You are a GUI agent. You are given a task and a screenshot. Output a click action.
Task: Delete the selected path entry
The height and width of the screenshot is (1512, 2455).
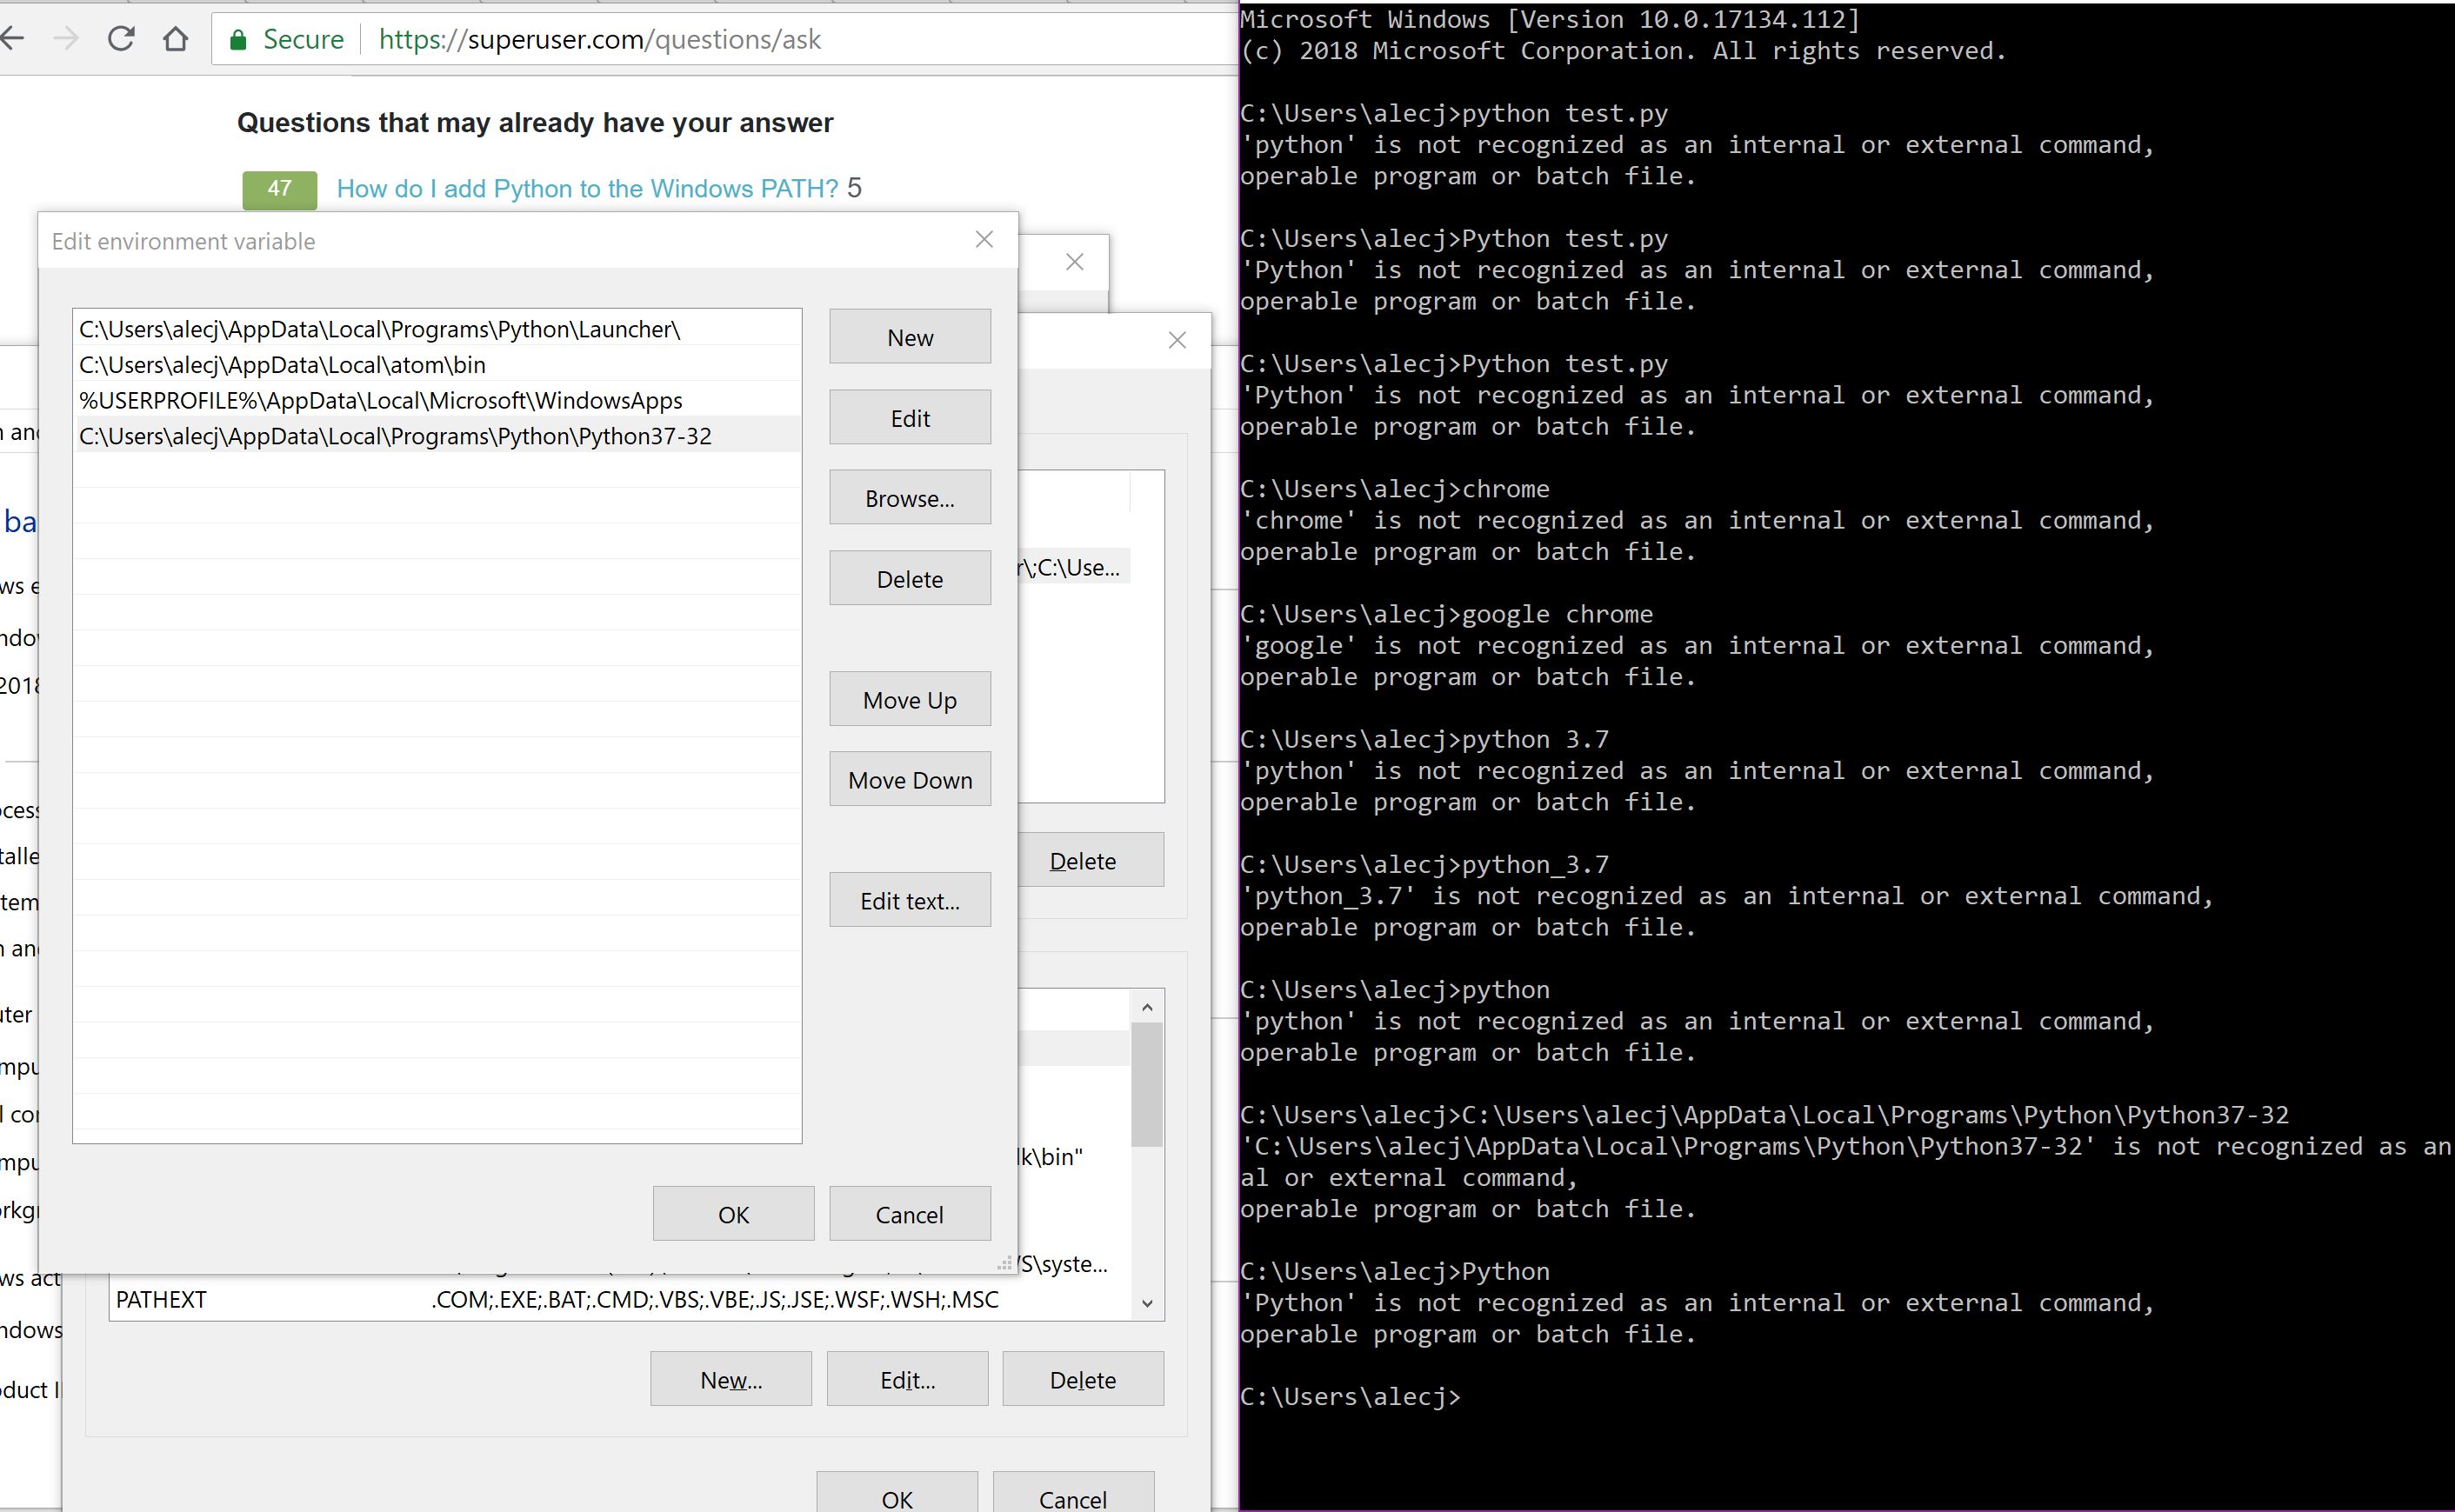[909, 578]
